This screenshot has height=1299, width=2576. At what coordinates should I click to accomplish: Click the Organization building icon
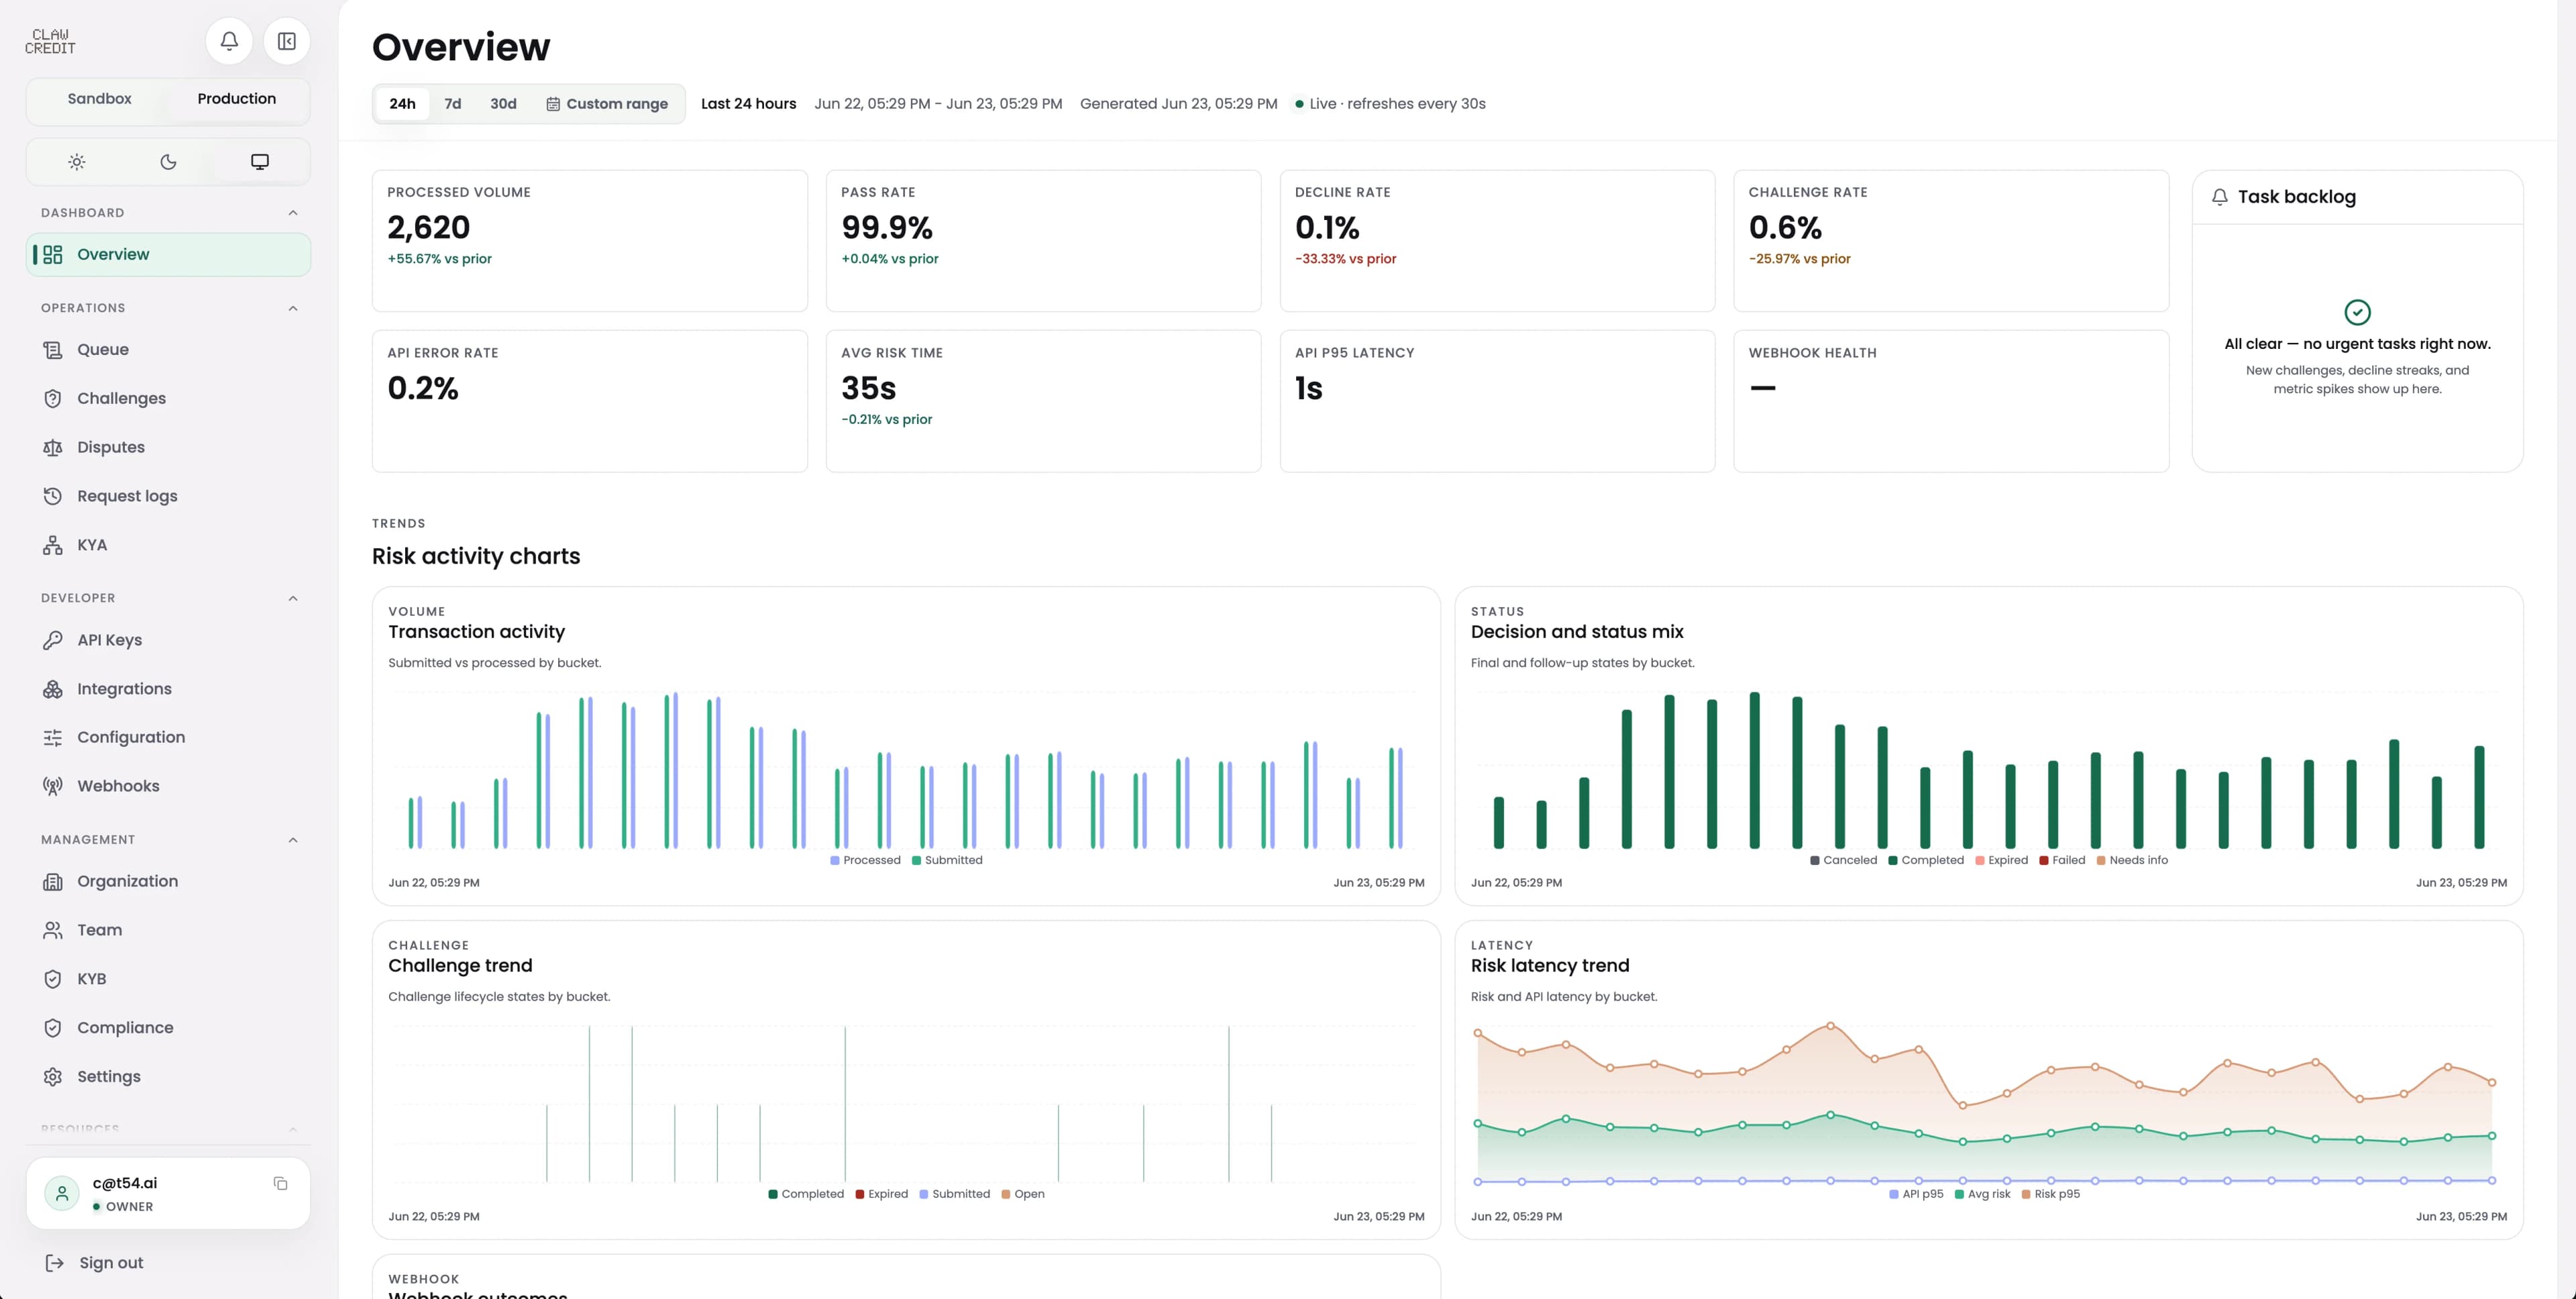[x=53, y=882]
